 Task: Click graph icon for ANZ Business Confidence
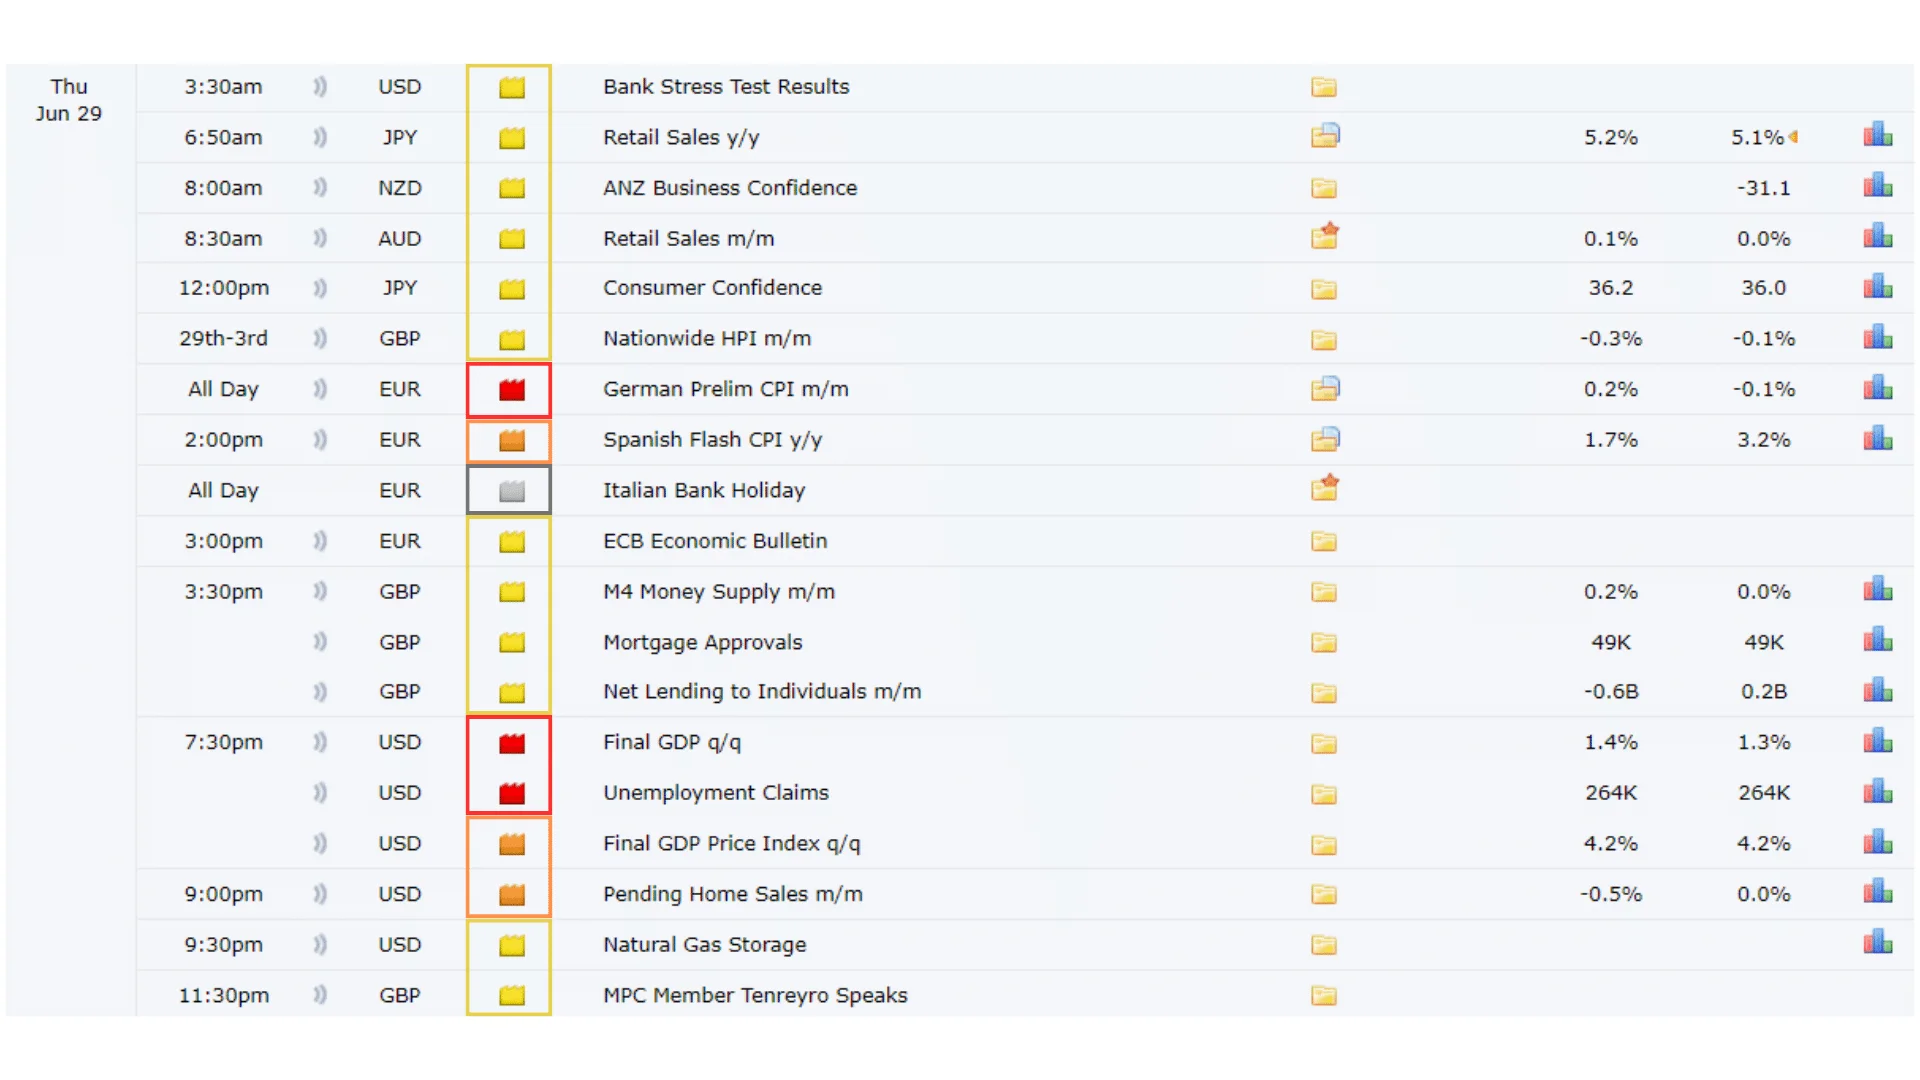pyautogui.click(x=1877, y=186)
